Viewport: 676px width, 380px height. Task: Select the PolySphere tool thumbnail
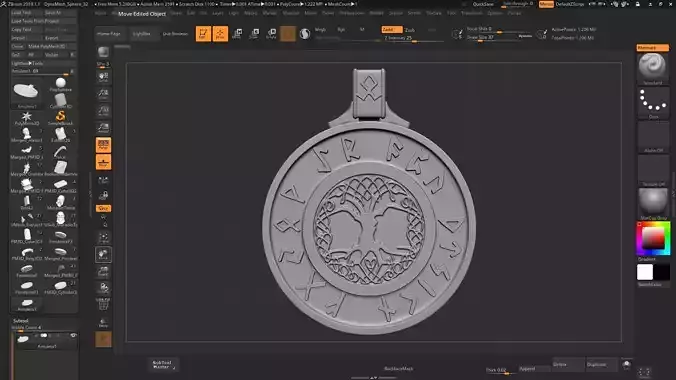[61, 84]
